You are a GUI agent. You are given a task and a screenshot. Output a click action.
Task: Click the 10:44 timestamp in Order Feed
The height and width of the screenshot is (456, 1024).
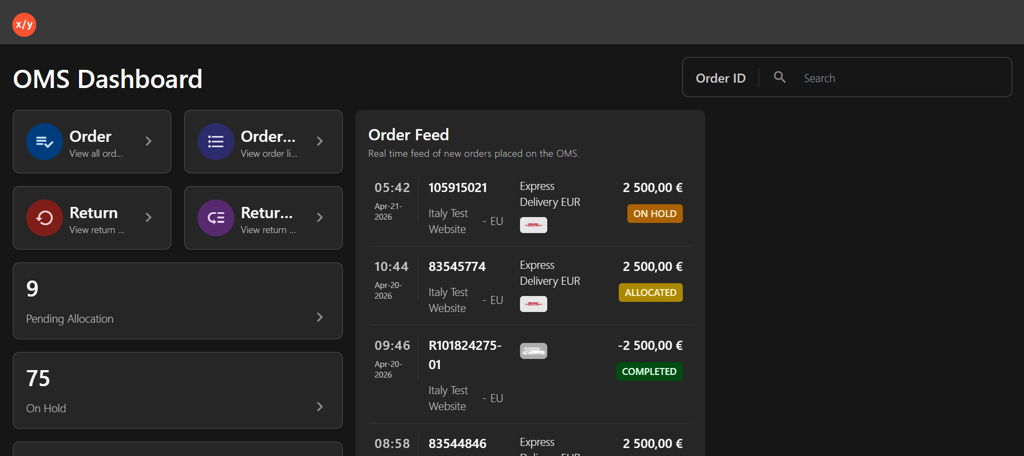[392, 267]
